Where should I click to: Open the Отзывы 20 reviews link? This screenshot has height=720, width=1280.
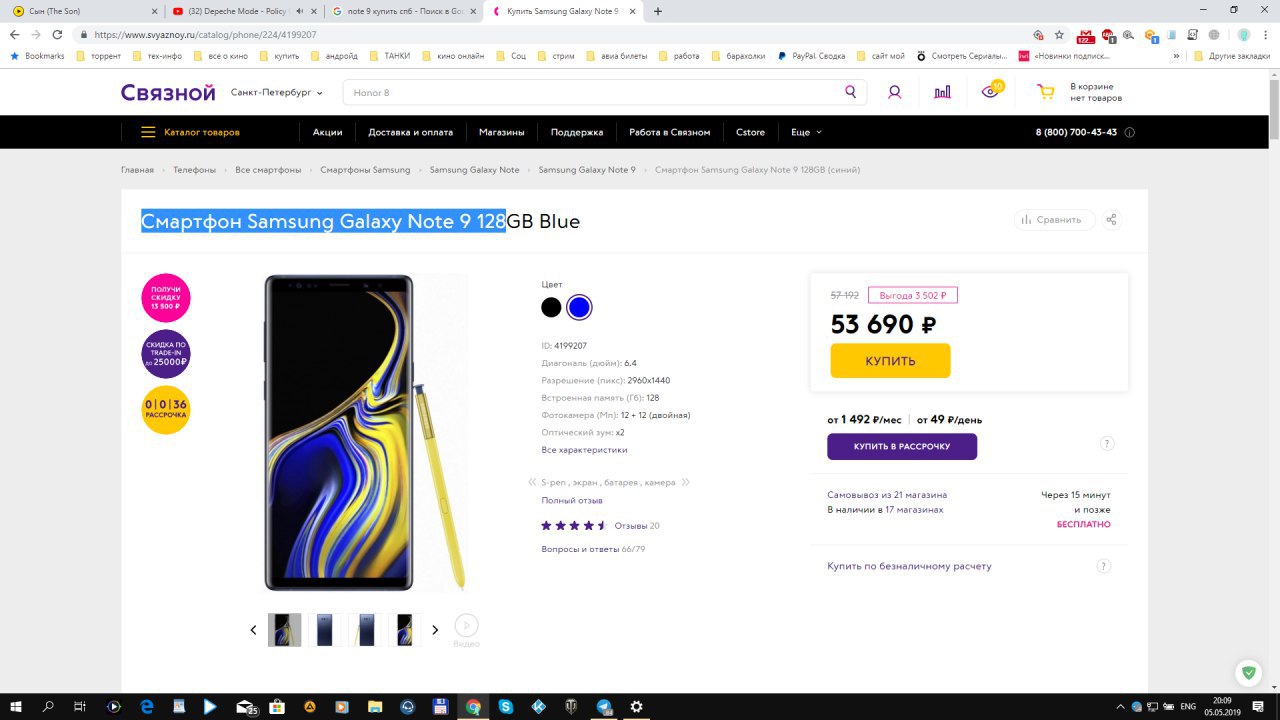pos(636,525)
